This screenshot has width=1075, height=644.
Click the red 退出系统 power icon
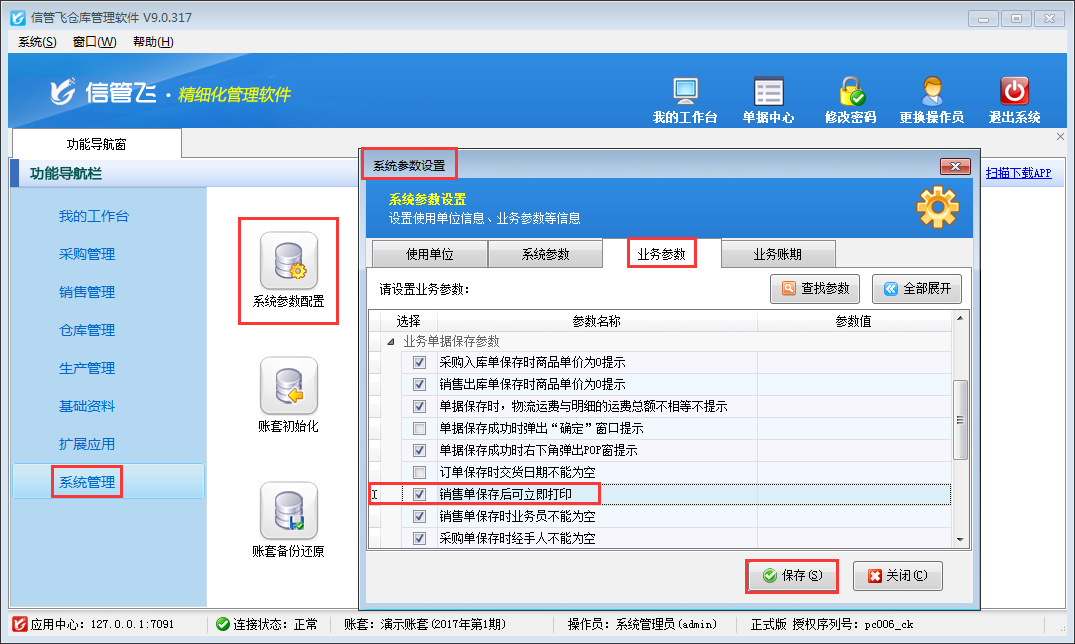tap(1014, 92)
